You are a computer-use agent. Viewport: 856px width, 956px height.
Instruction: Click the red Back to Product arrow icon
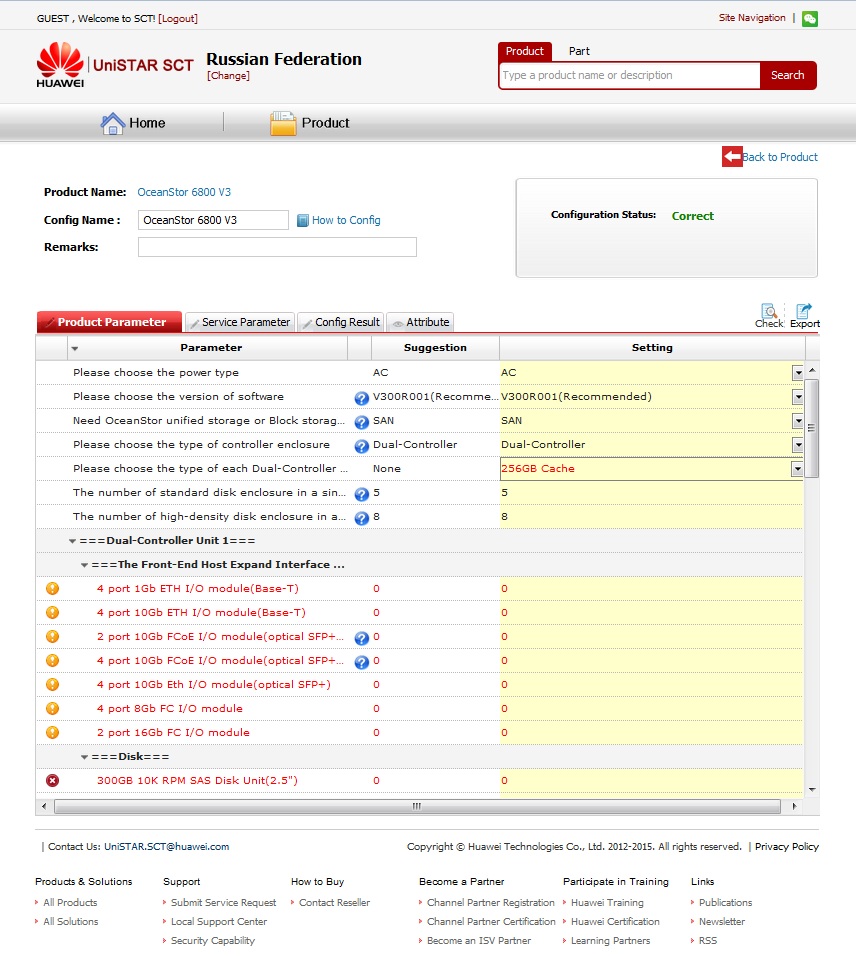tap(732, 157)
